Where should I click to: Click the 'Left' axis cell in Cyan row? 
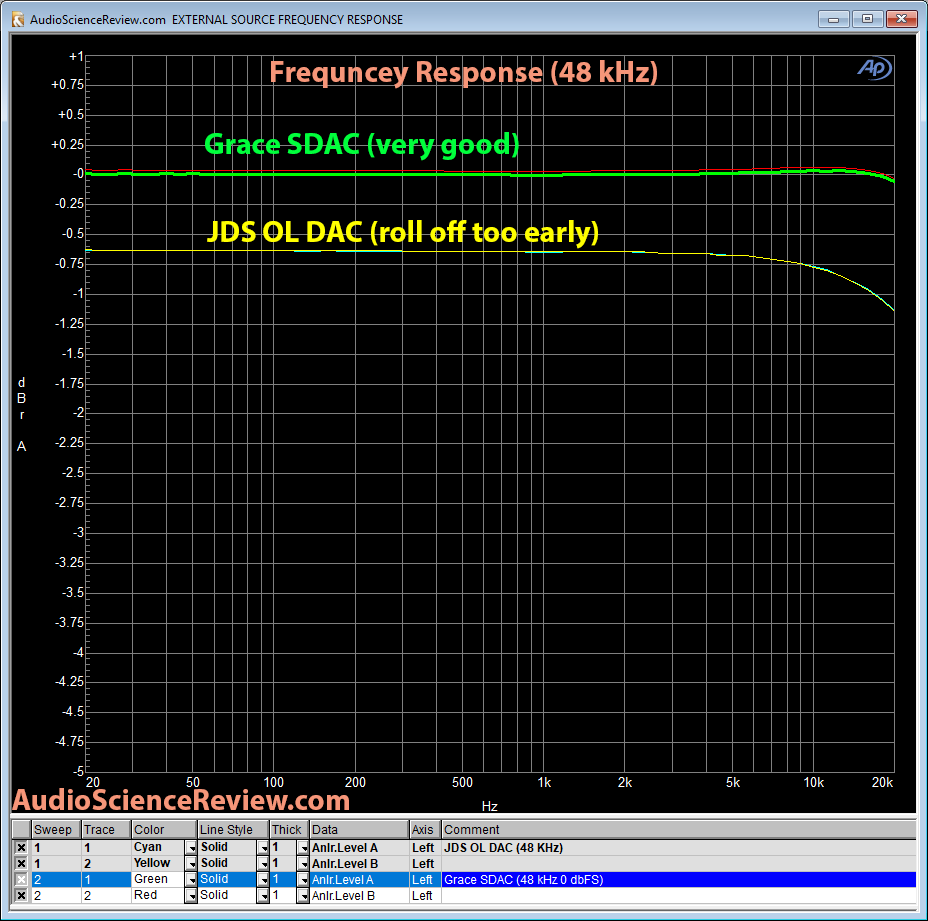tap(424, 848)
